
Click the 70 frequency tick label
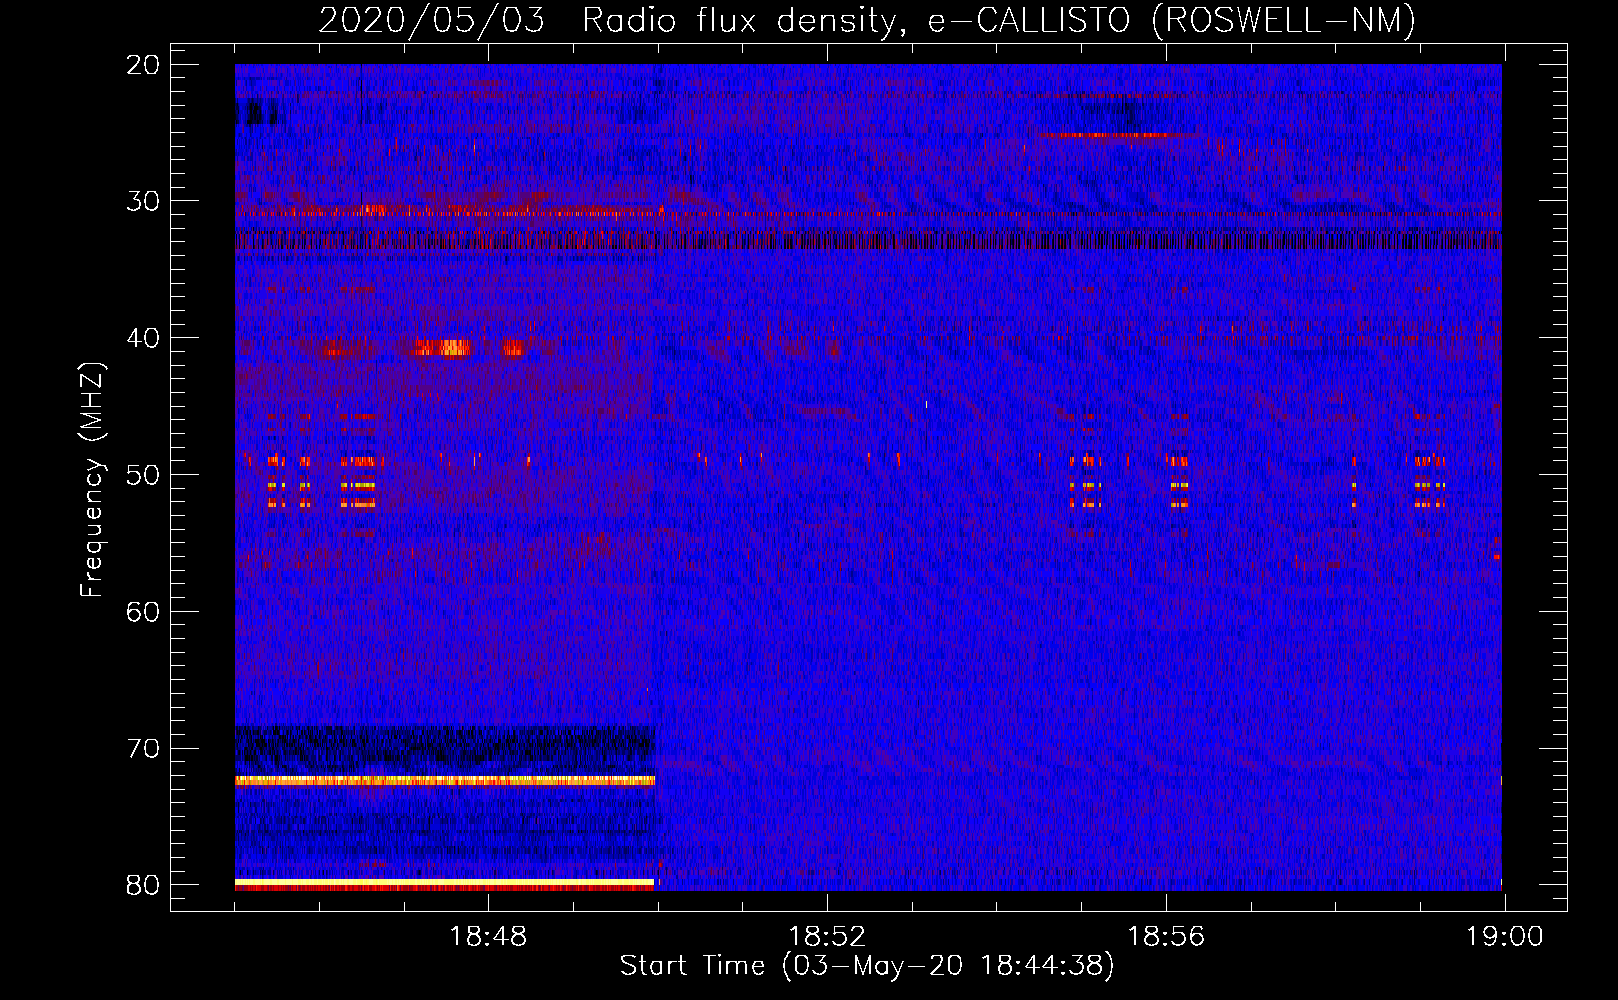(x=143, y=748)
